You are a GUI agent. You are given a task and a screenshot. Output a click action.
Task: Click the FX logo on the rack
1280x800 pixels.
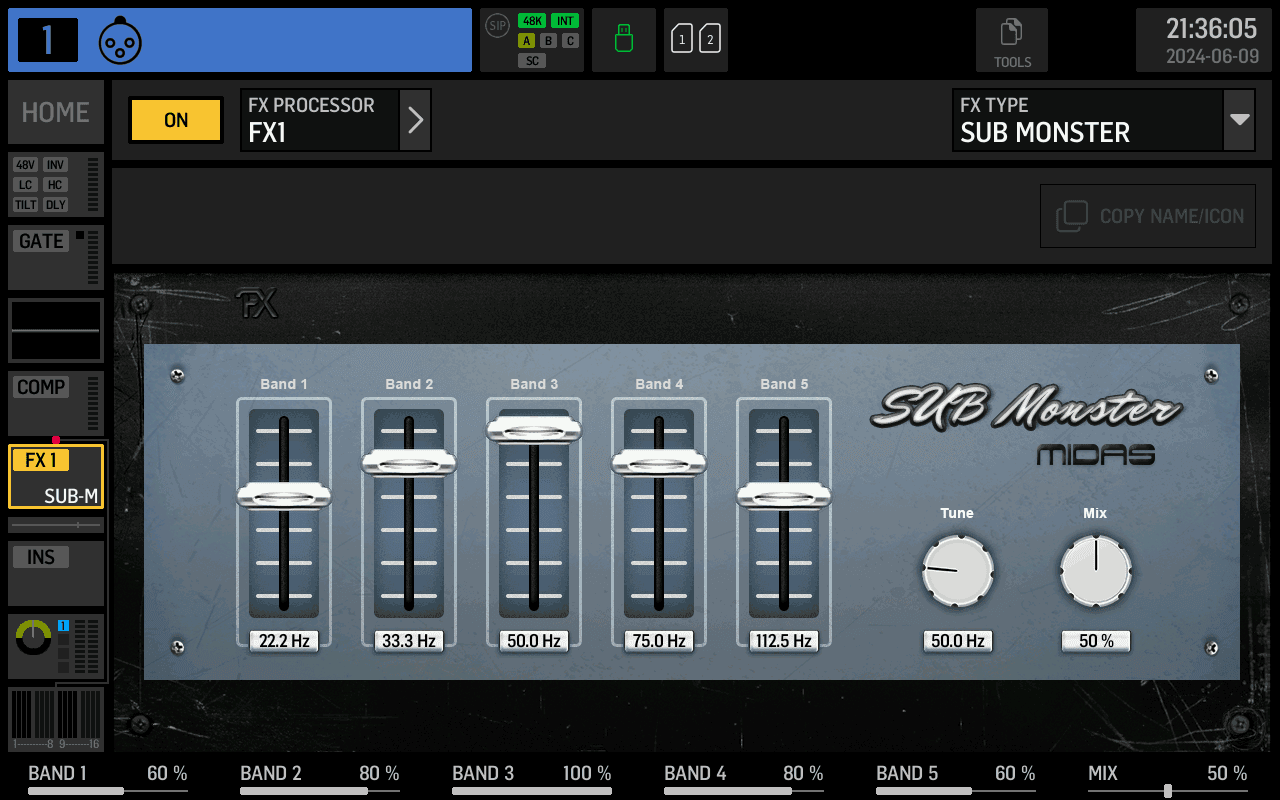[257, 304]
